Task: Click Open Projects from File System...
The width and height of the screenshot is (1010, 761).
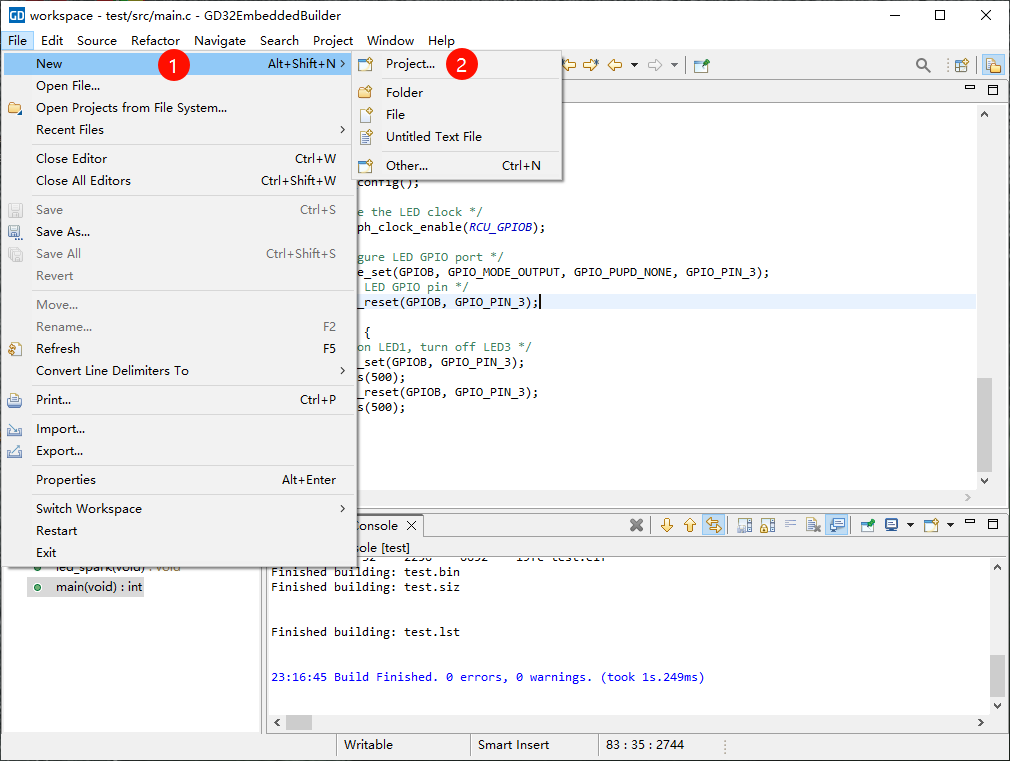Action: (131, 108)
